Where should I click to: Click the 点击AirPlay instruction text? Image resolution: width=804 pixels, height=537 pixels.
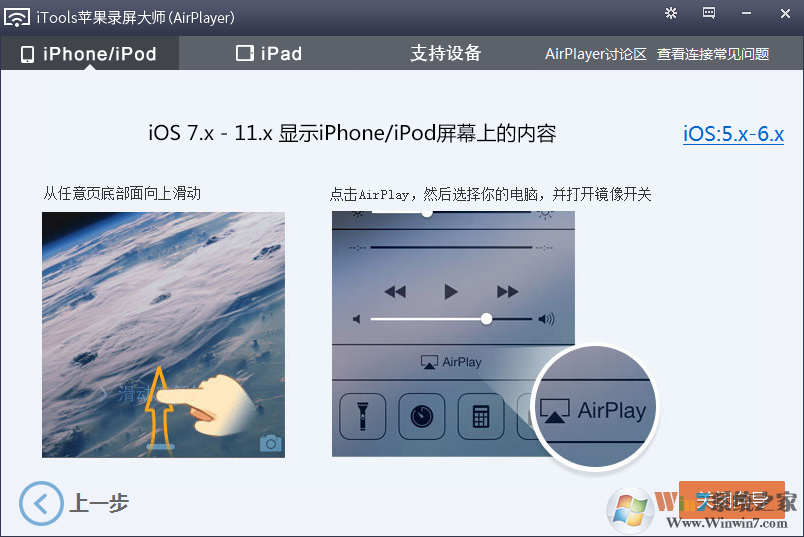(x=491, y=194)
